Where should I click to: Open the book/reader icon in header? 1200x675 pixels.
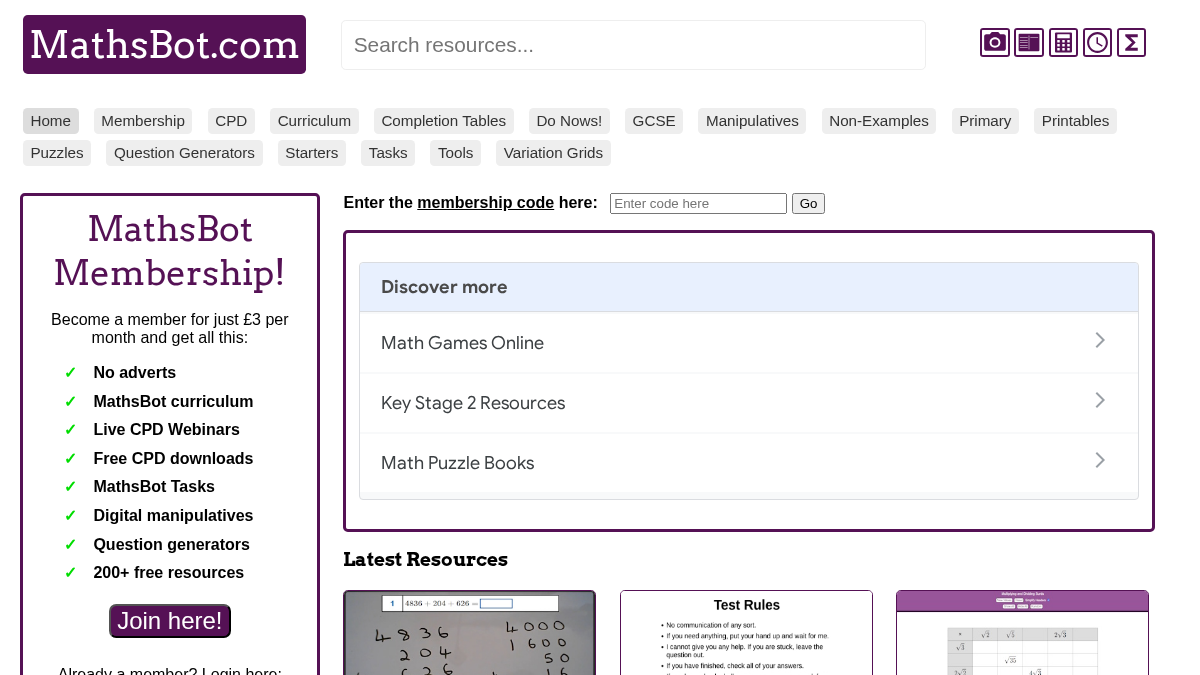1029,42
